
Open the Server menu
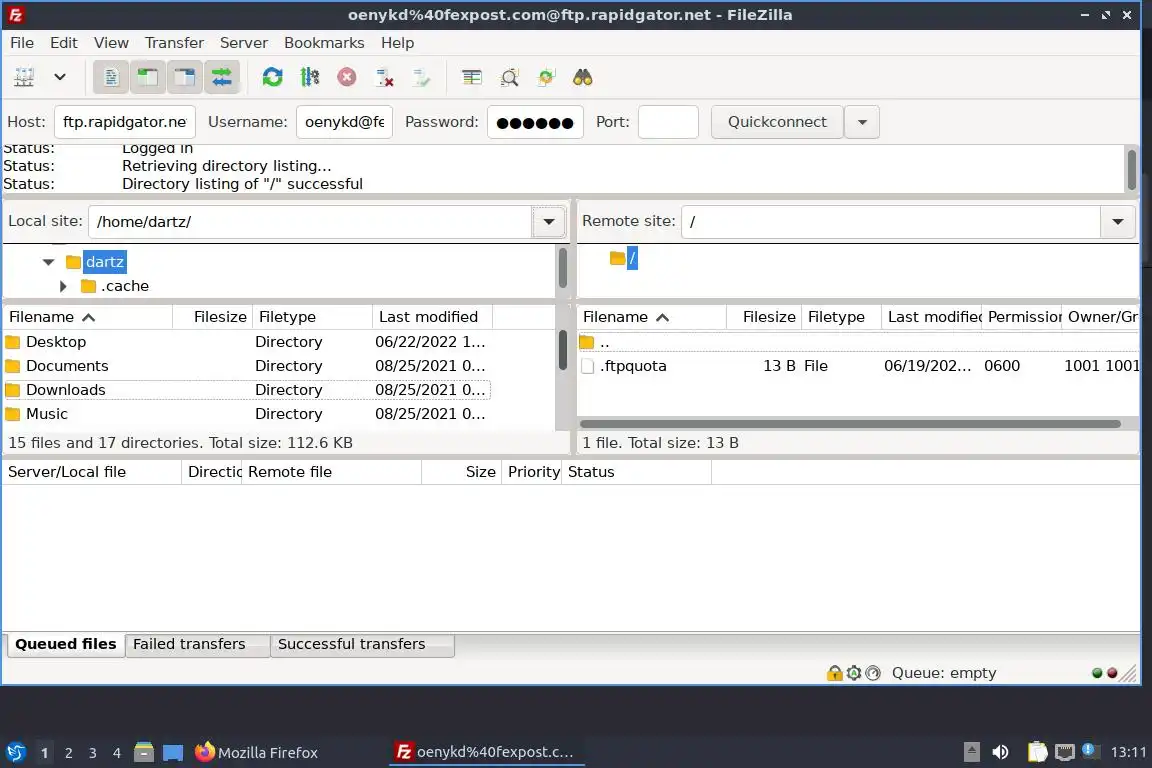point(244,43)
